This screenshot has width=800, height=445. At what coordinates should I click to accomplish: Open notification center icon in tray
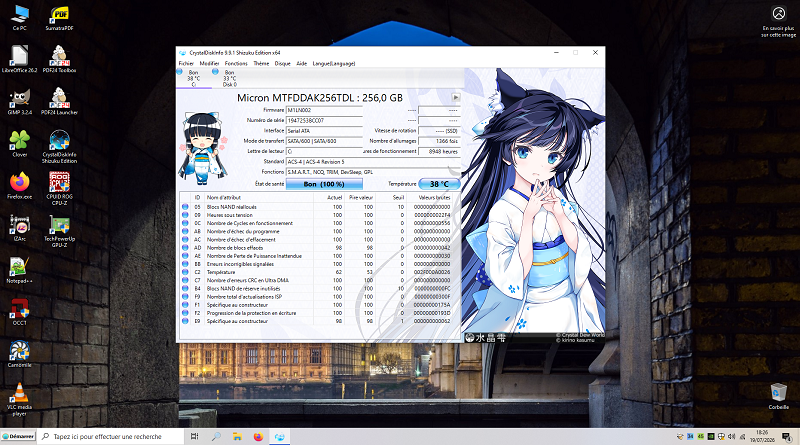click(787, 436)
